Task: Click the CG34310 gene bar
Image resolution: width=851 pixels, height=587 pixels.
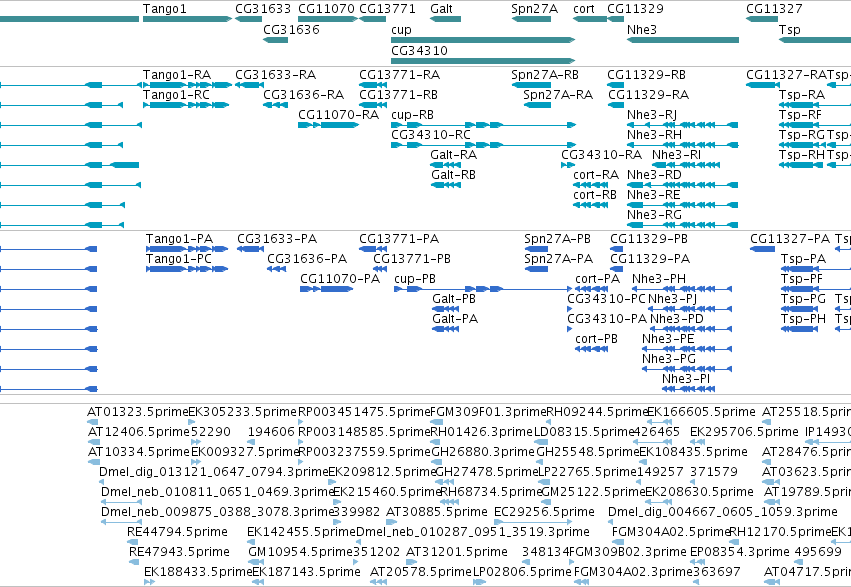Action: [x=483, y=60]
